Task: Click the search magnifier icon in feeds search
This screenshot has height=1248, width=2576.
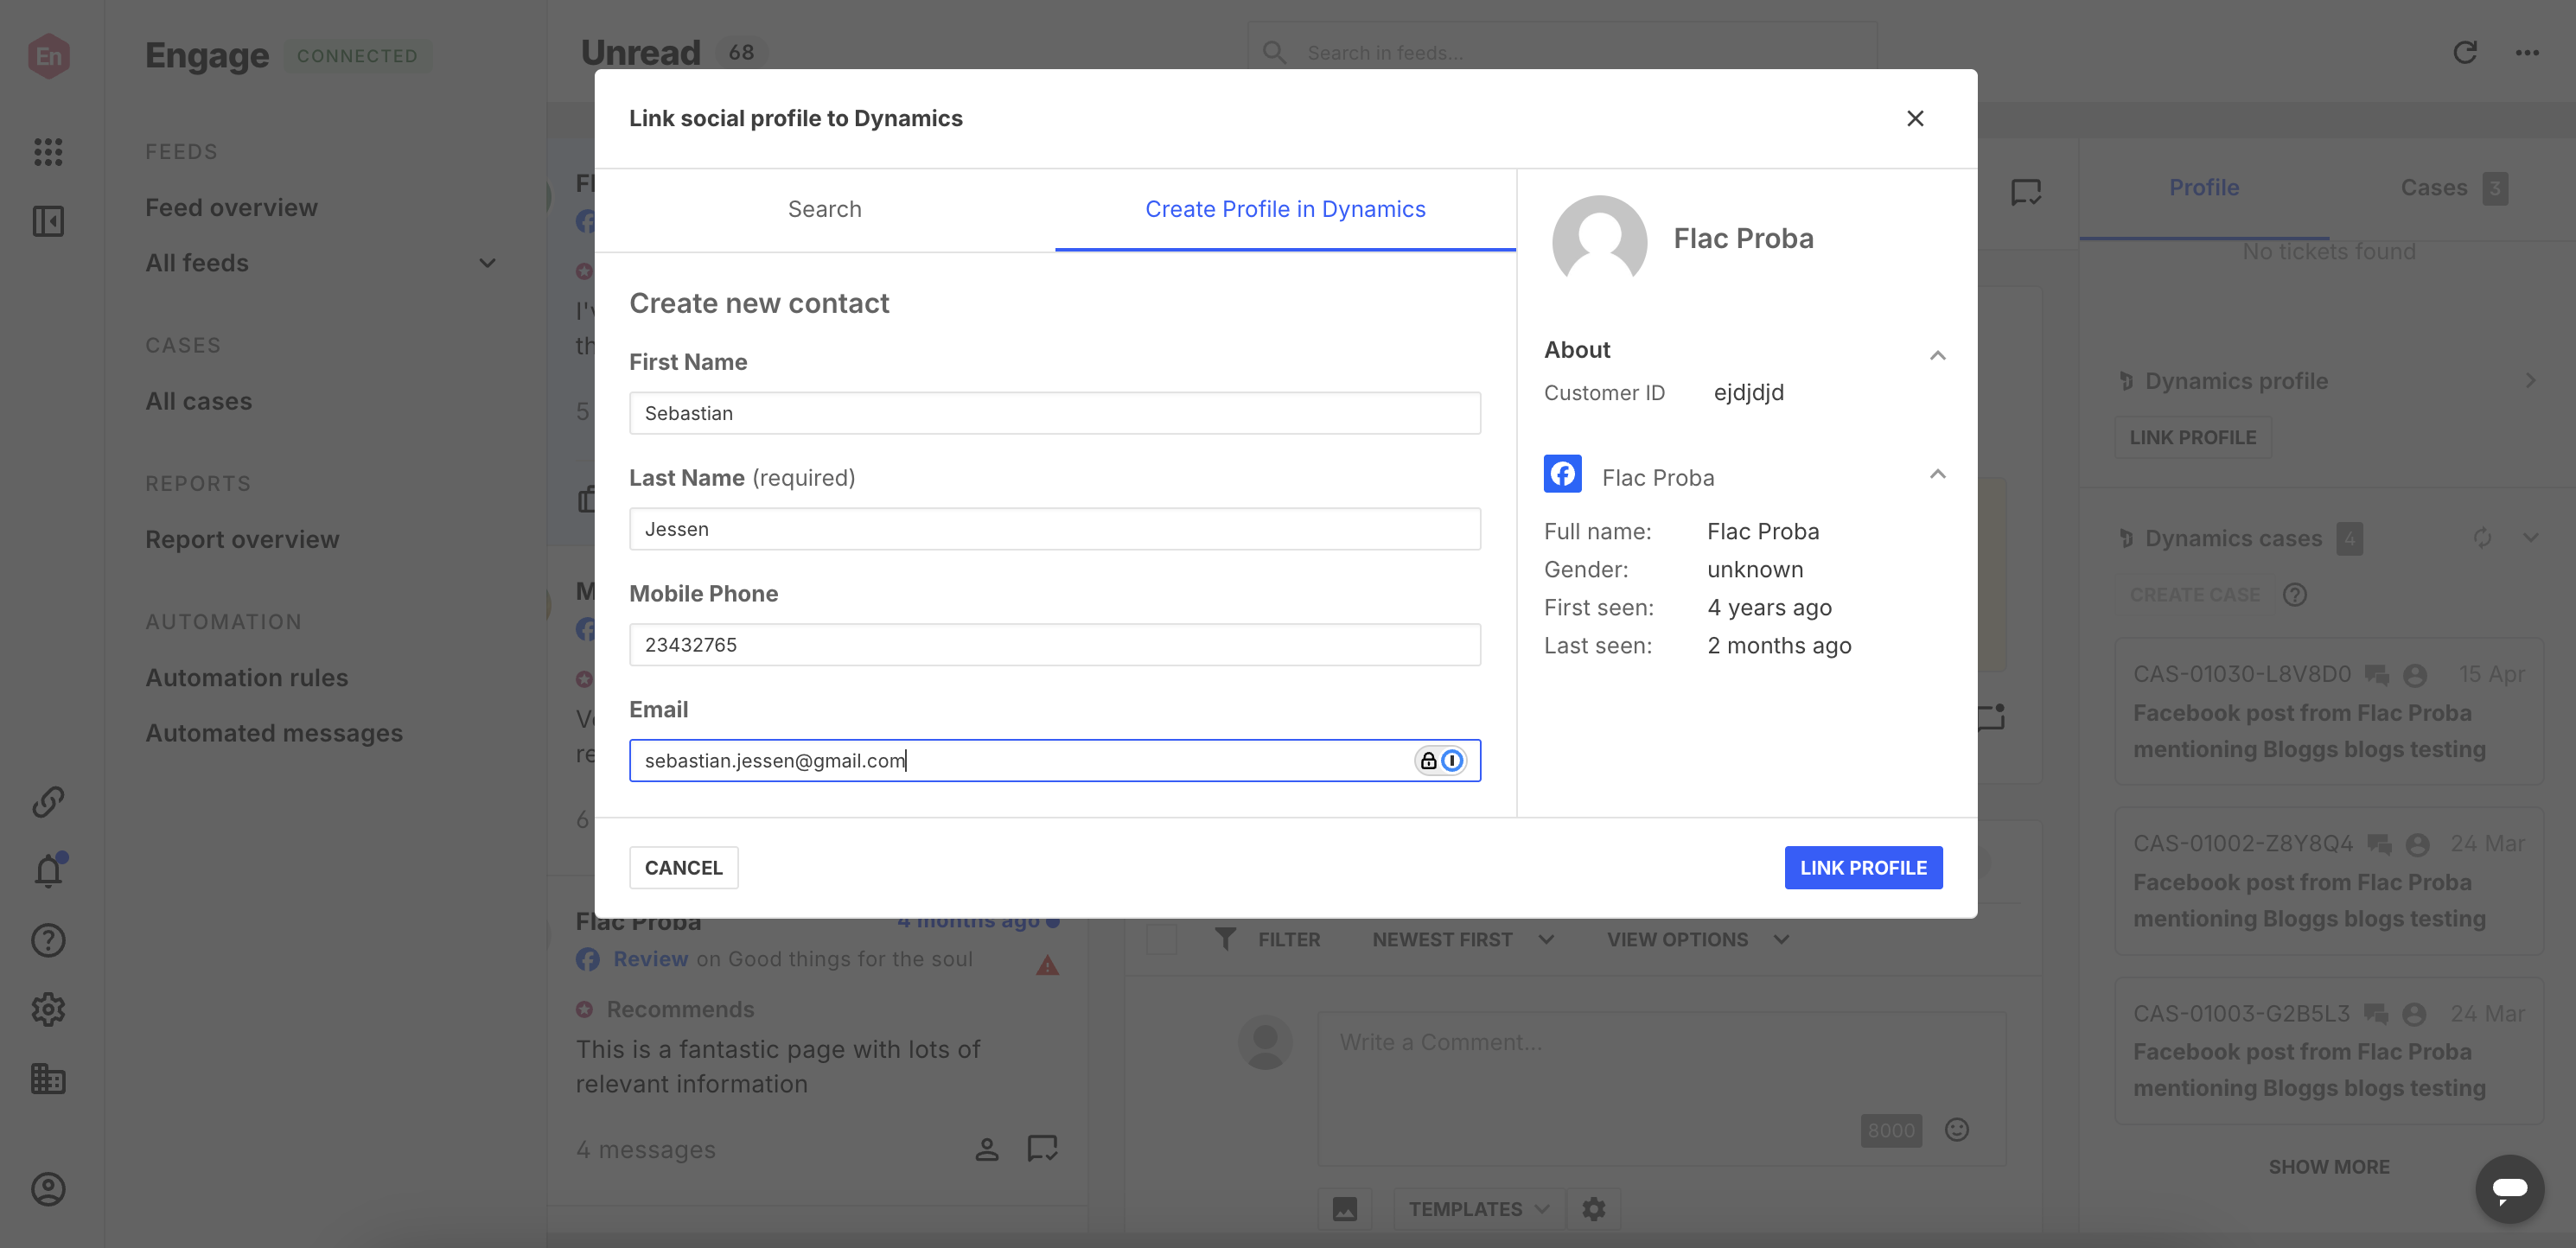Action: coord(1274,52)
